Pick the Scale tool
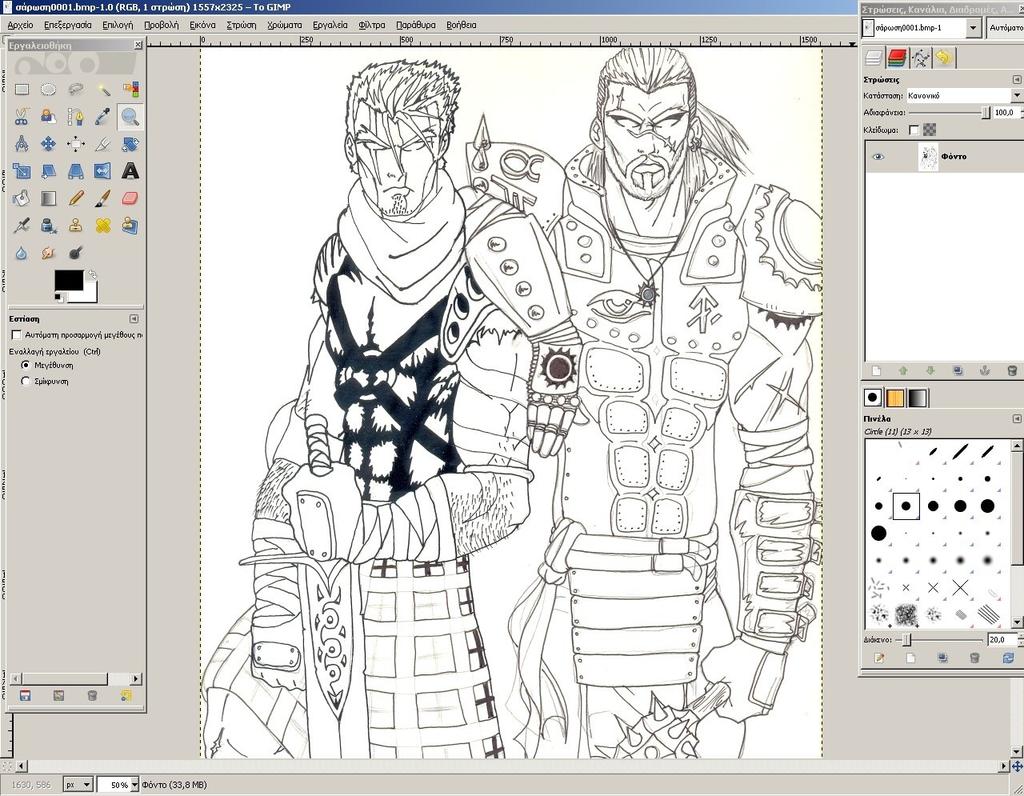The image size is (1024, 796). 22,171
